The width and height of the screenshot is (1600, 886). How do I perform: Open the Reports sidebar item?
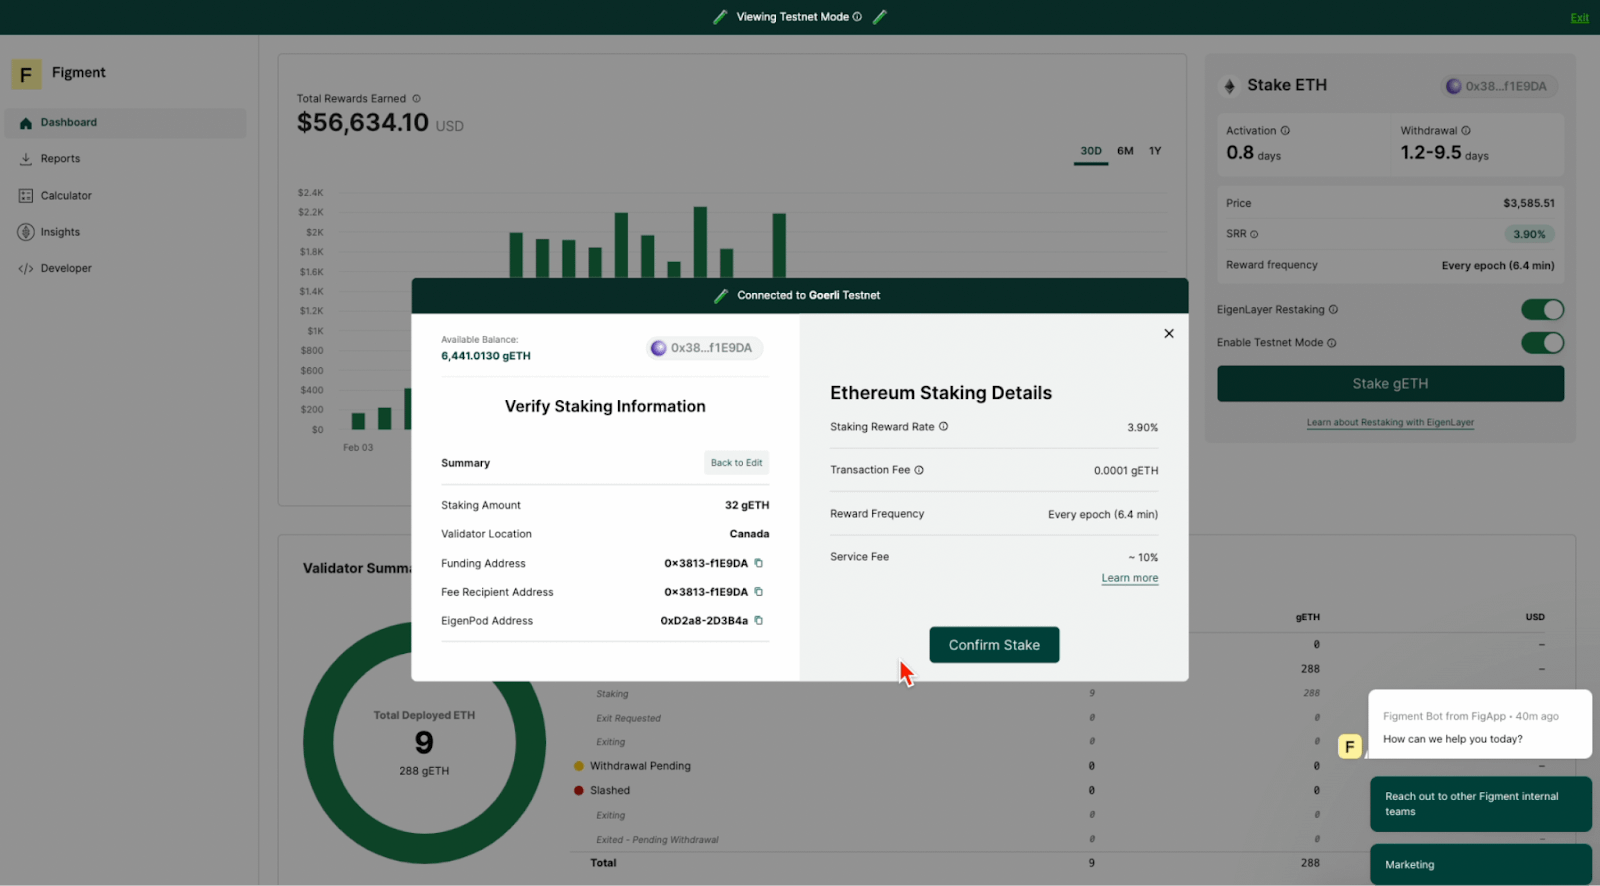tap(60, 159)
